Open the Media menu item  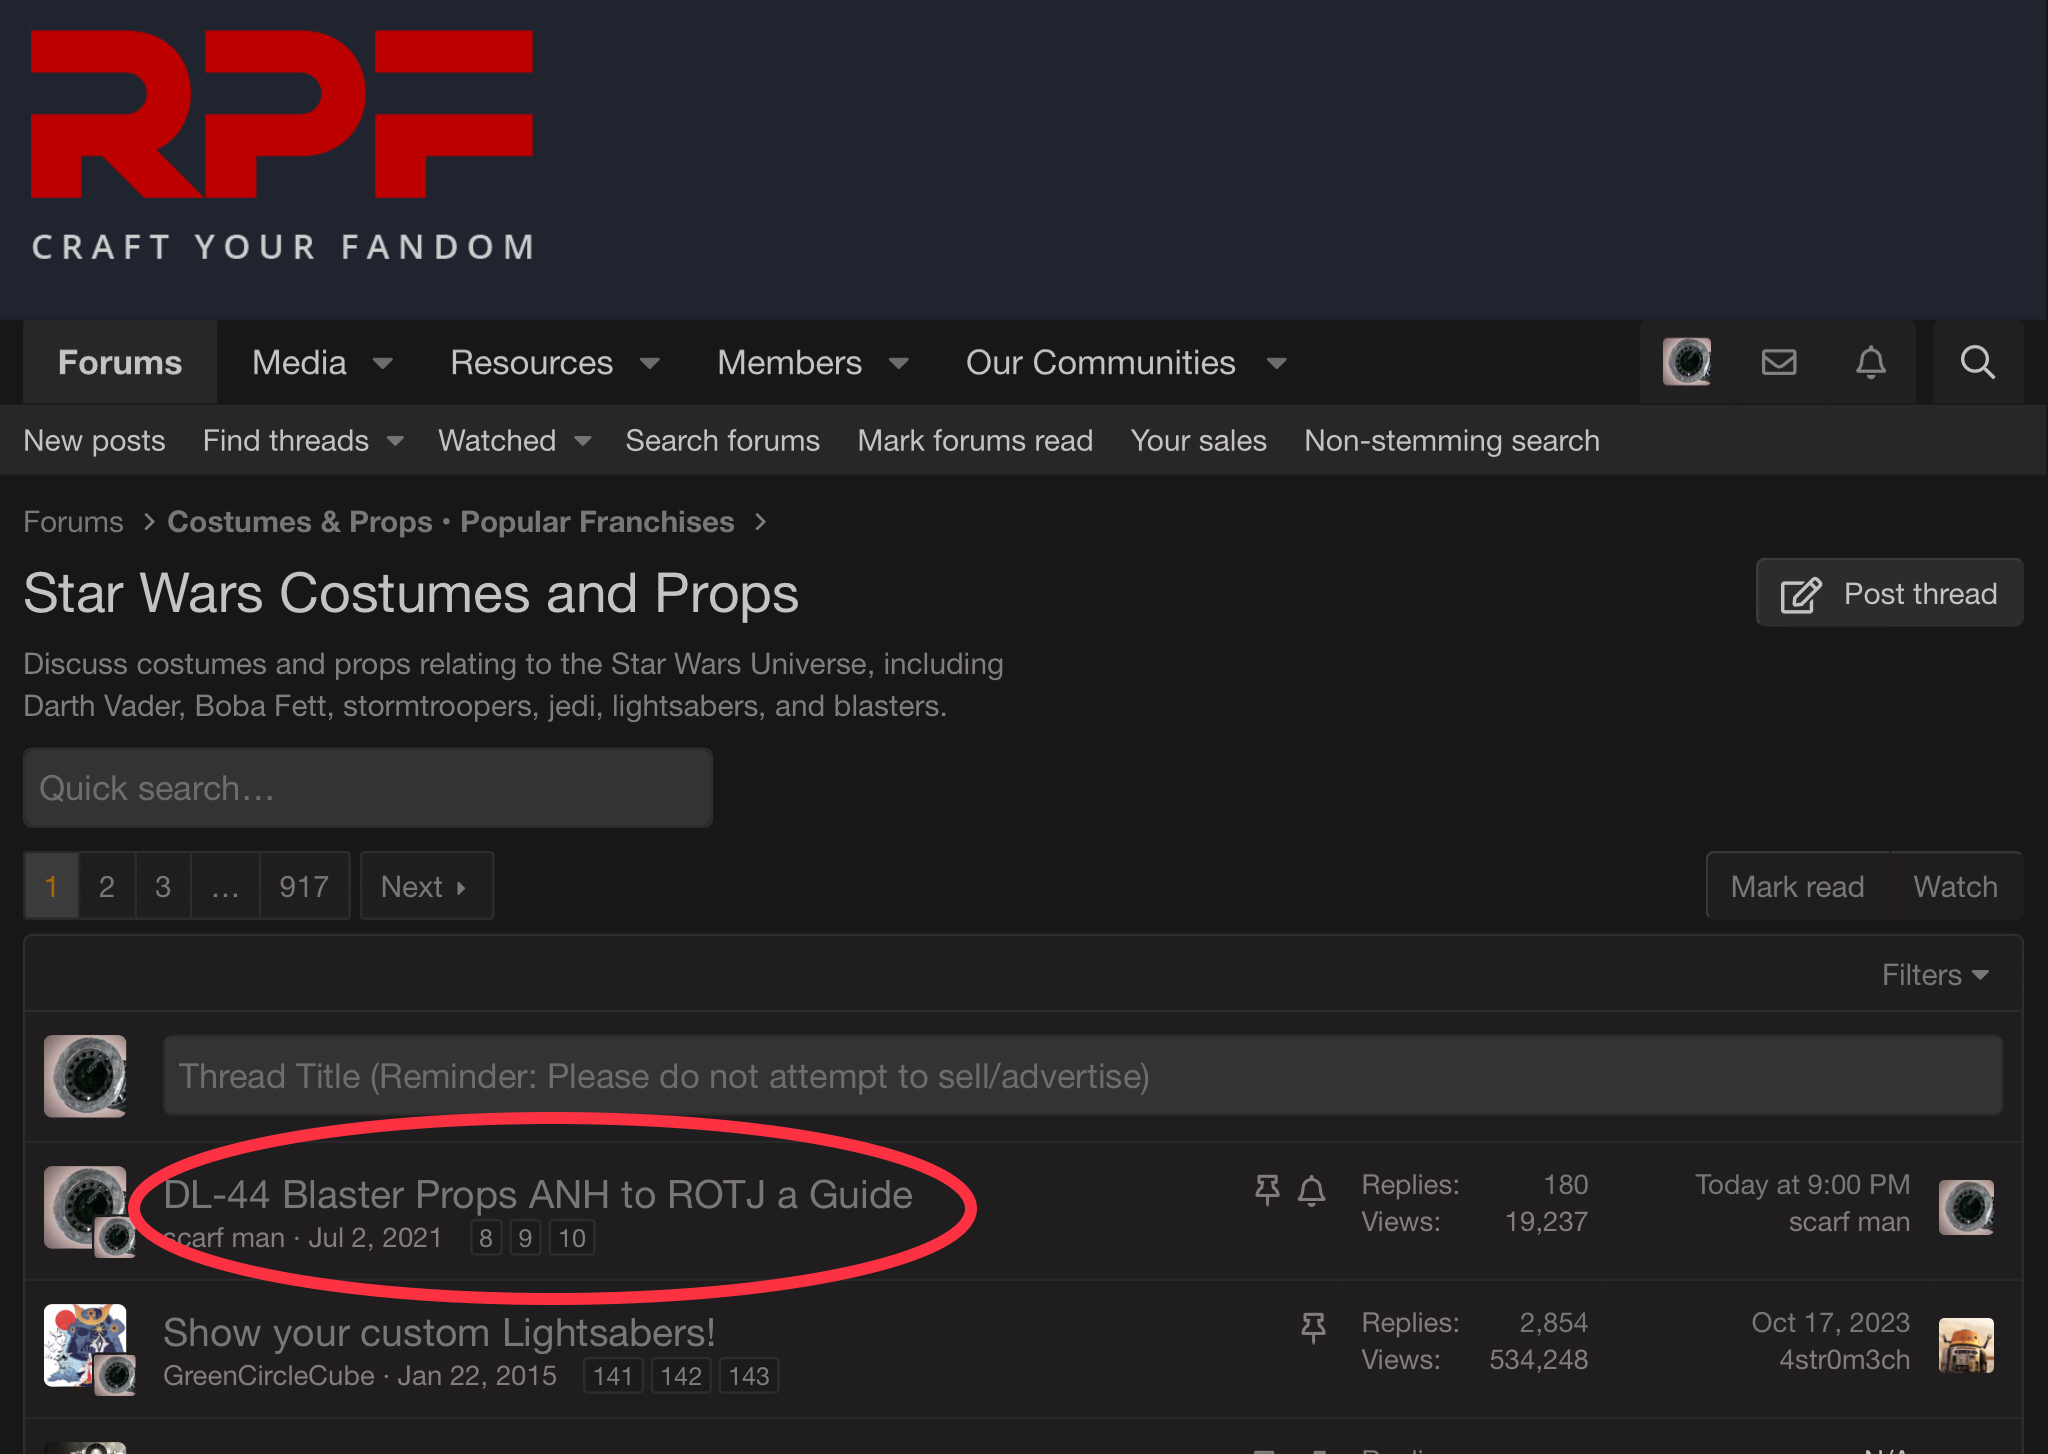pyautogui.click(x=299, y=362)
